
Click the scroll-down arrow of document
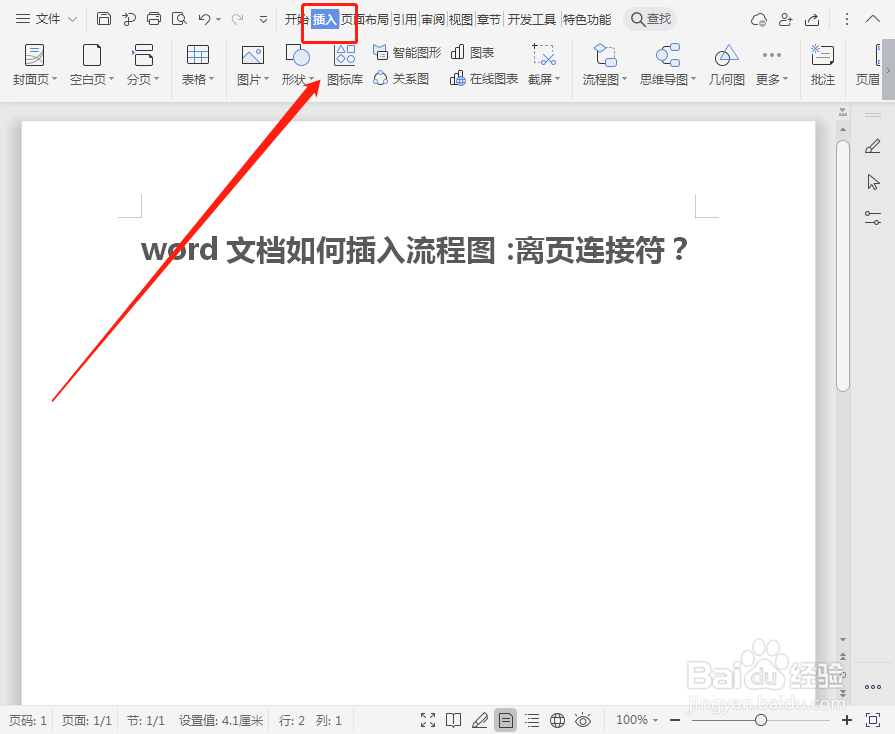click(x=842, y=640)
